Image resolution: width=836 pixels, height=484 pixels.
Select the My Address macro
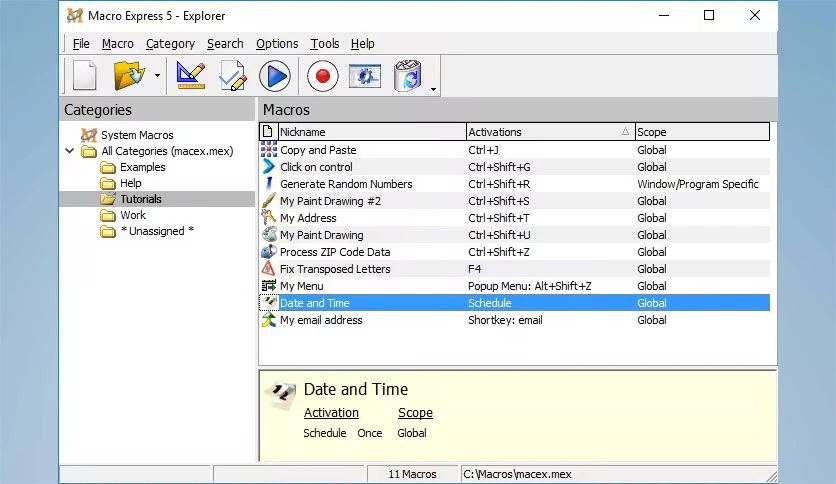point(515,218)
